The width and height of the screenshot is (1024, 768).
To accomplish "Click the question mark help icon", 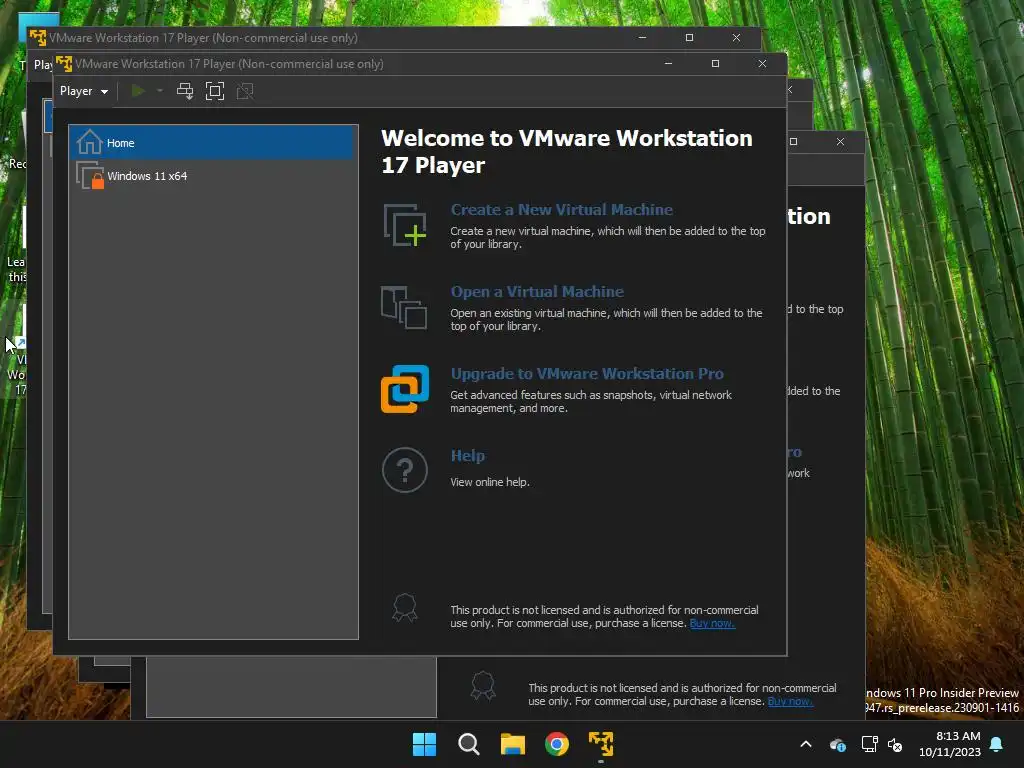I will tap(405, 470).
